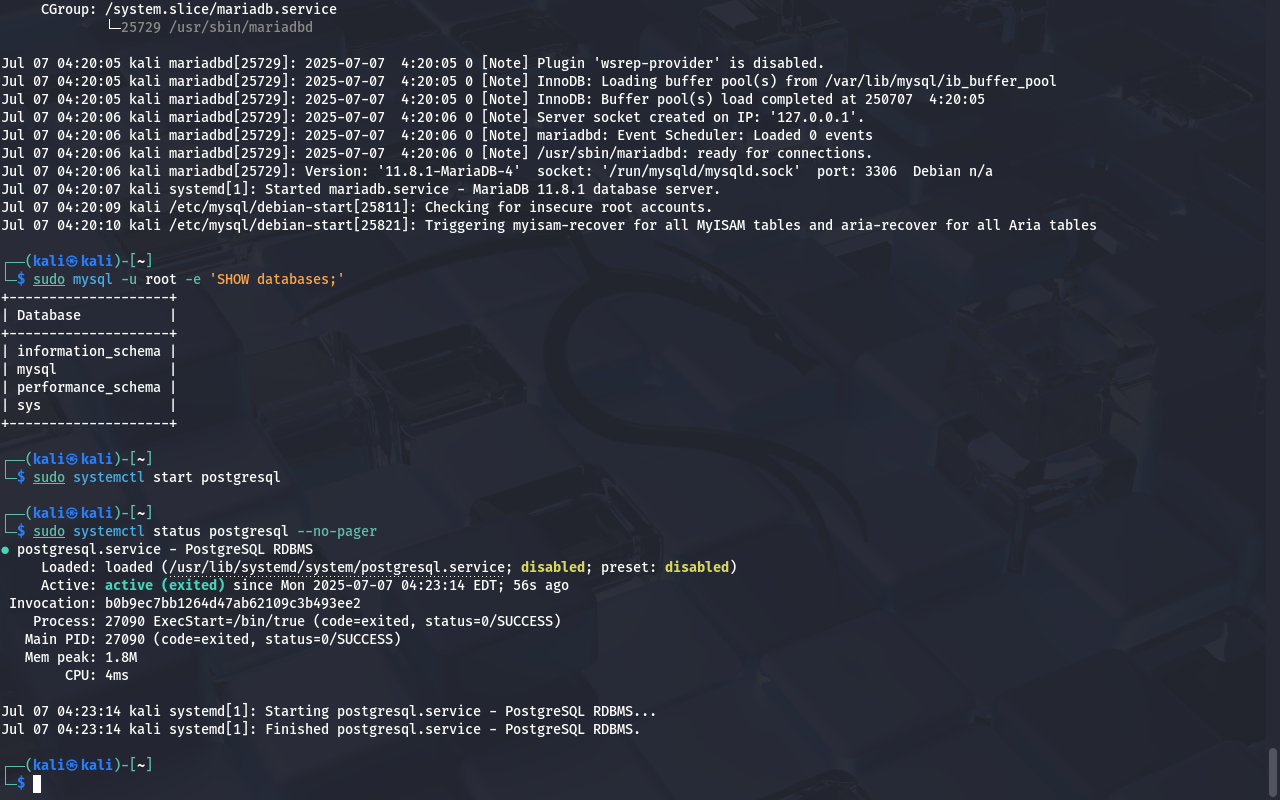The height and width of the screenshot is (800, 1280).
Task: Click the green status dot before postgresql.service
Action: point(5,549)
